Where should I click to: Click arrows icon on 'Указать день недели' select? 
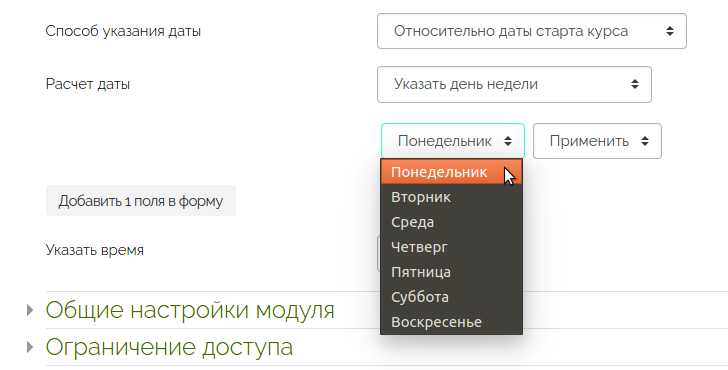(x=635, y=84)
